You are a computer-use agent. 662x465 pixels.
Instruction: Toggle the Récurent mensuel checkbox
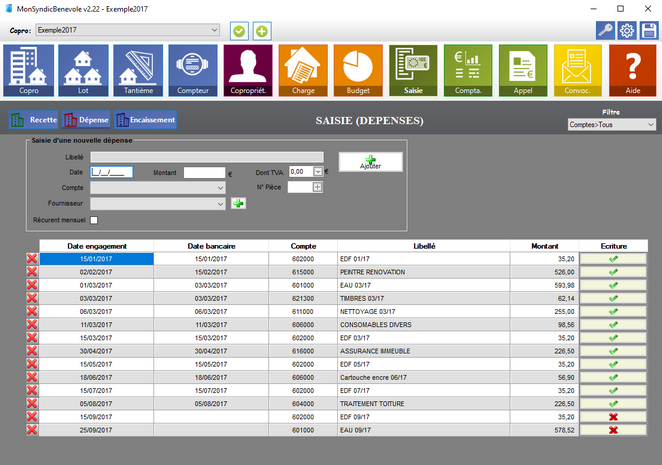pyautogui.click(x=95, y=220)
